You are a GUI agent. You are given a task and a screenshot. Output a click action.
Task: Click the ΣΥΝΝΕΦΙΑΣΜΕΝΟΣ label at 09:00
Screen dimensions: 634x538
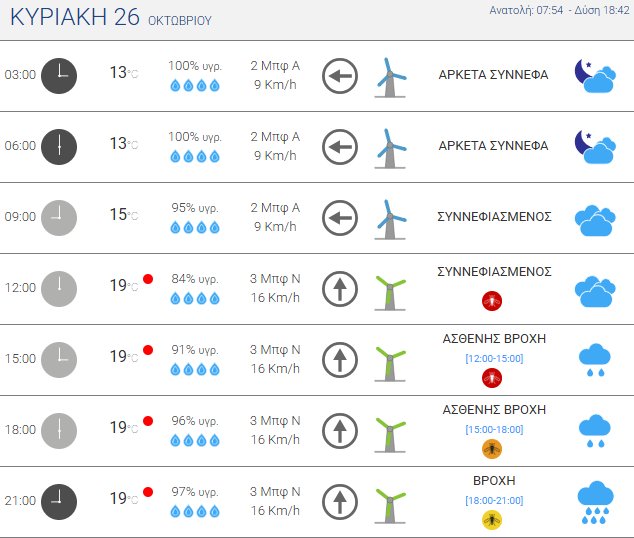click(x=495, y=216)
